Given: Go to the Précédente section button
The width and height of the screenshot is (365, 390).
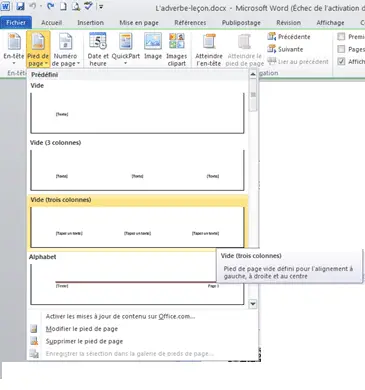Looking at the screenshot, I should click(x=289, y=37).
